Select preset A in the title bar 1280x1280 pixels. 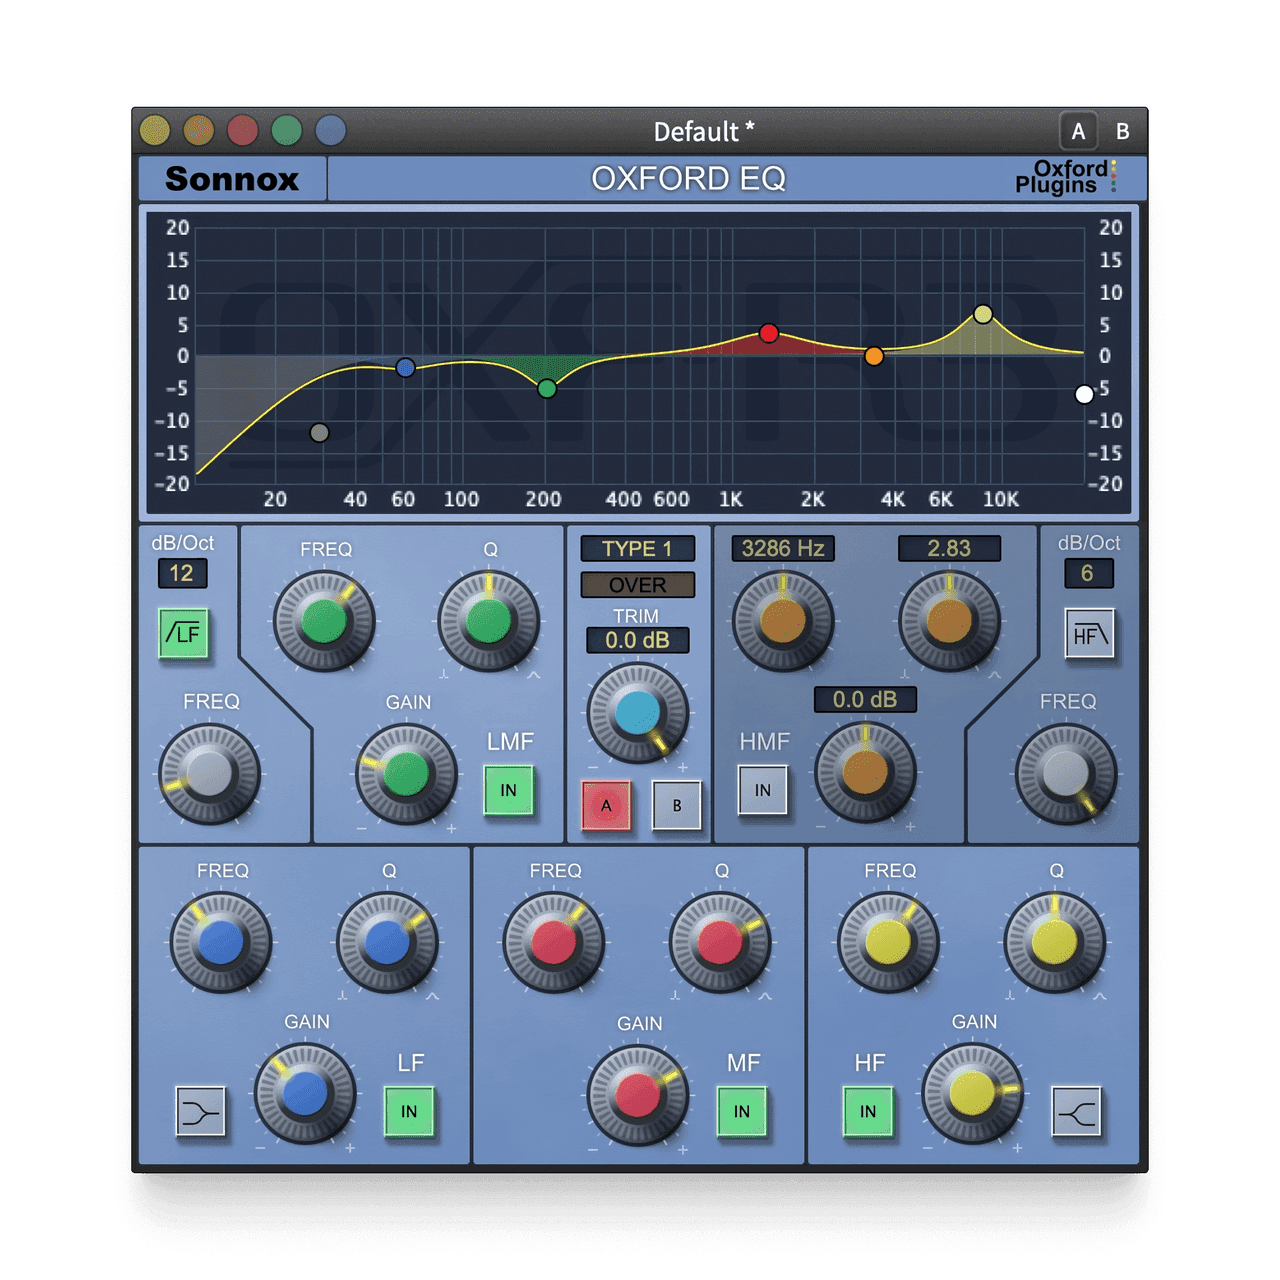tap(1078, 130)
